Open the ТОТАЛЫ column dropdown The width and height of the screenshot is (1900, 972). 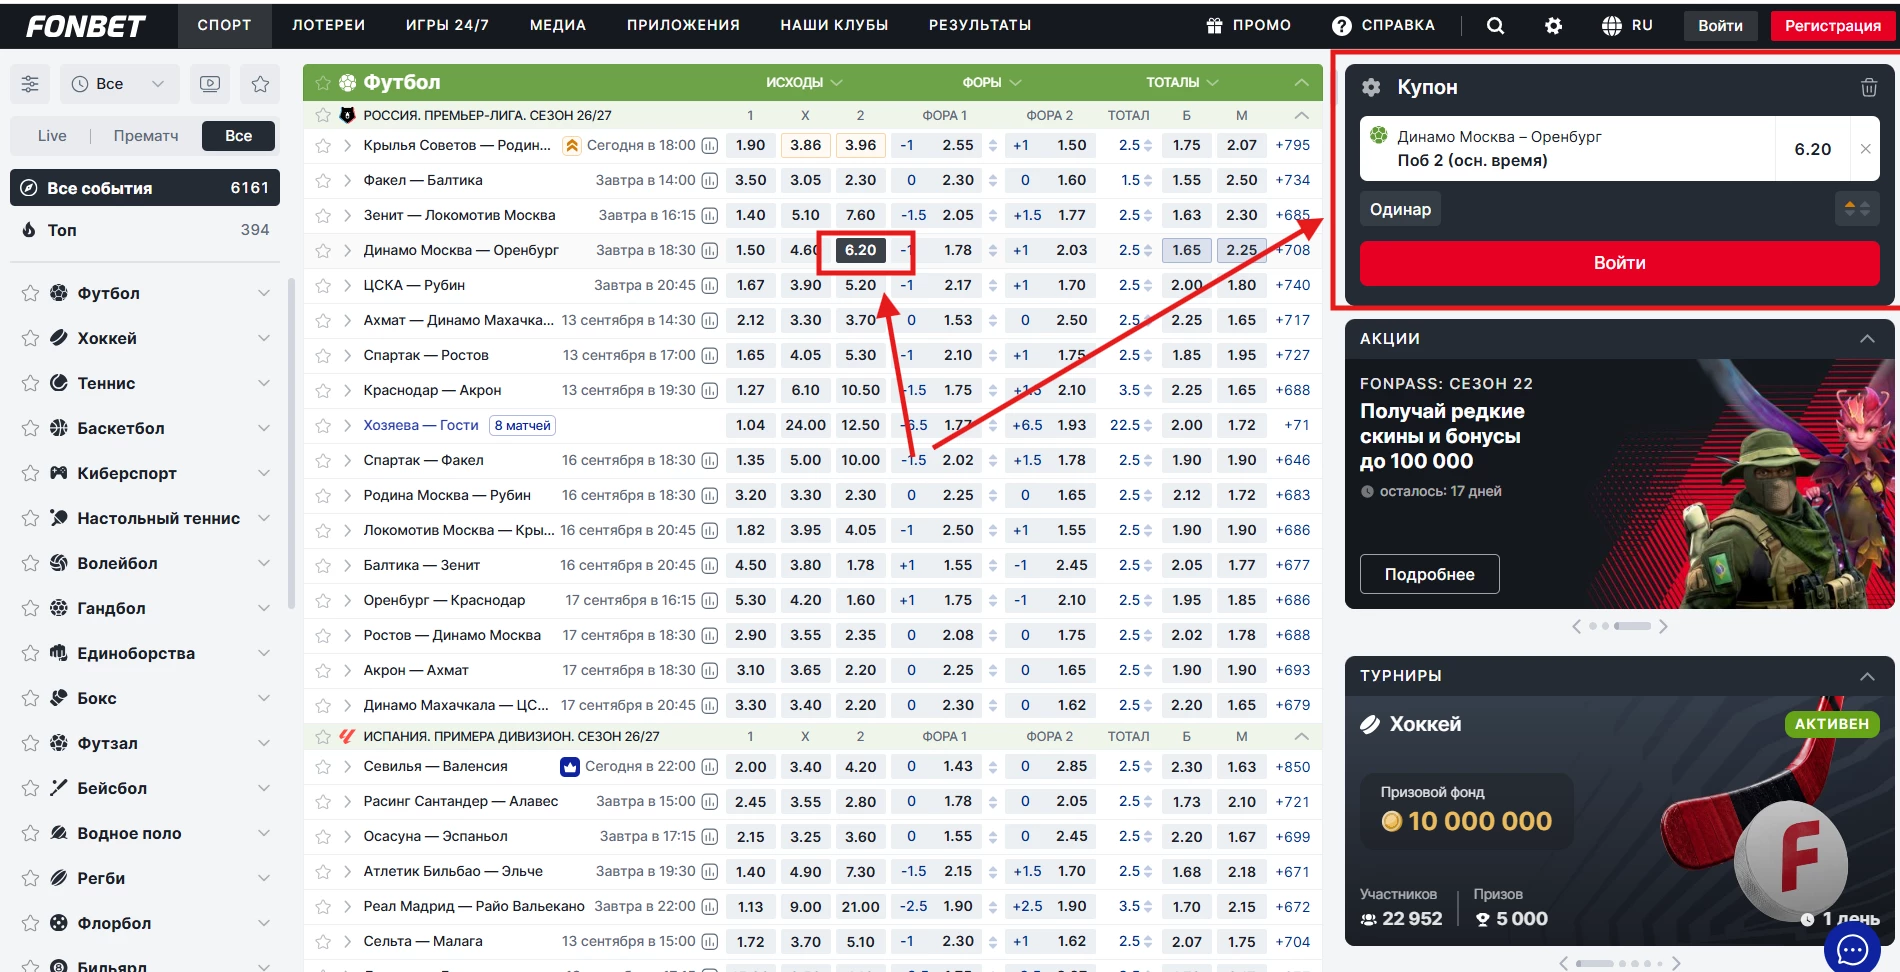pyautogui.click(x=1182, y=83)
